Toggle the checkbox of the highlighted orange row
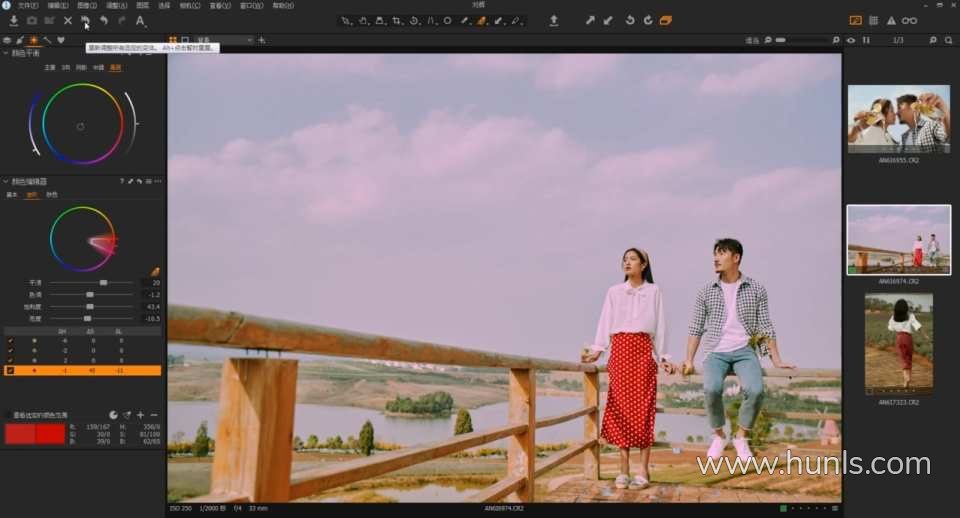The image size is (960, 518). tap(10, 370)
